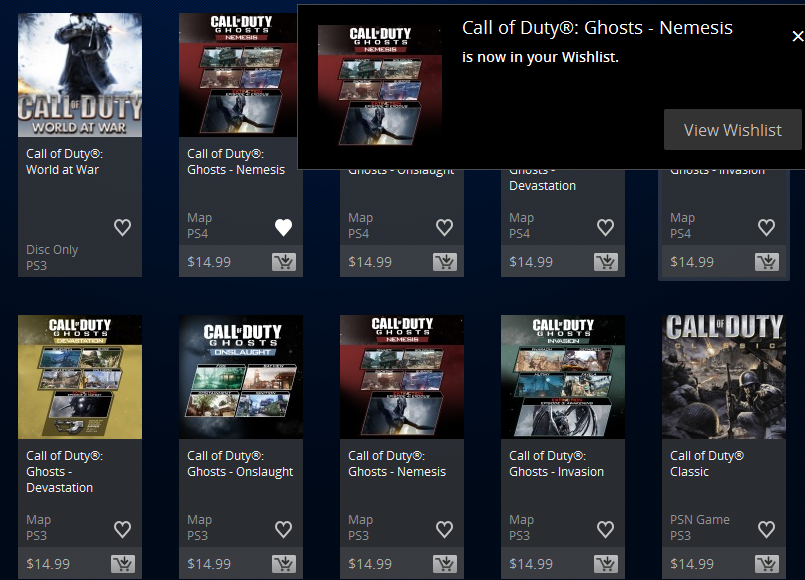The height and width of the screenshot is (580, 805).
Task: Add Ghosts Devastation PS4 map to cart
Action: (x=606, y=262)
